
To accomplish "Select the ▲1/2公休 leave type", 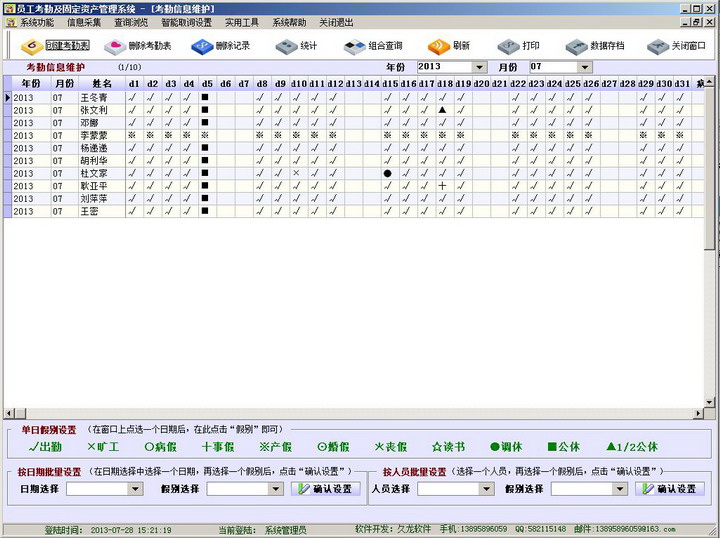I will 632,447.
